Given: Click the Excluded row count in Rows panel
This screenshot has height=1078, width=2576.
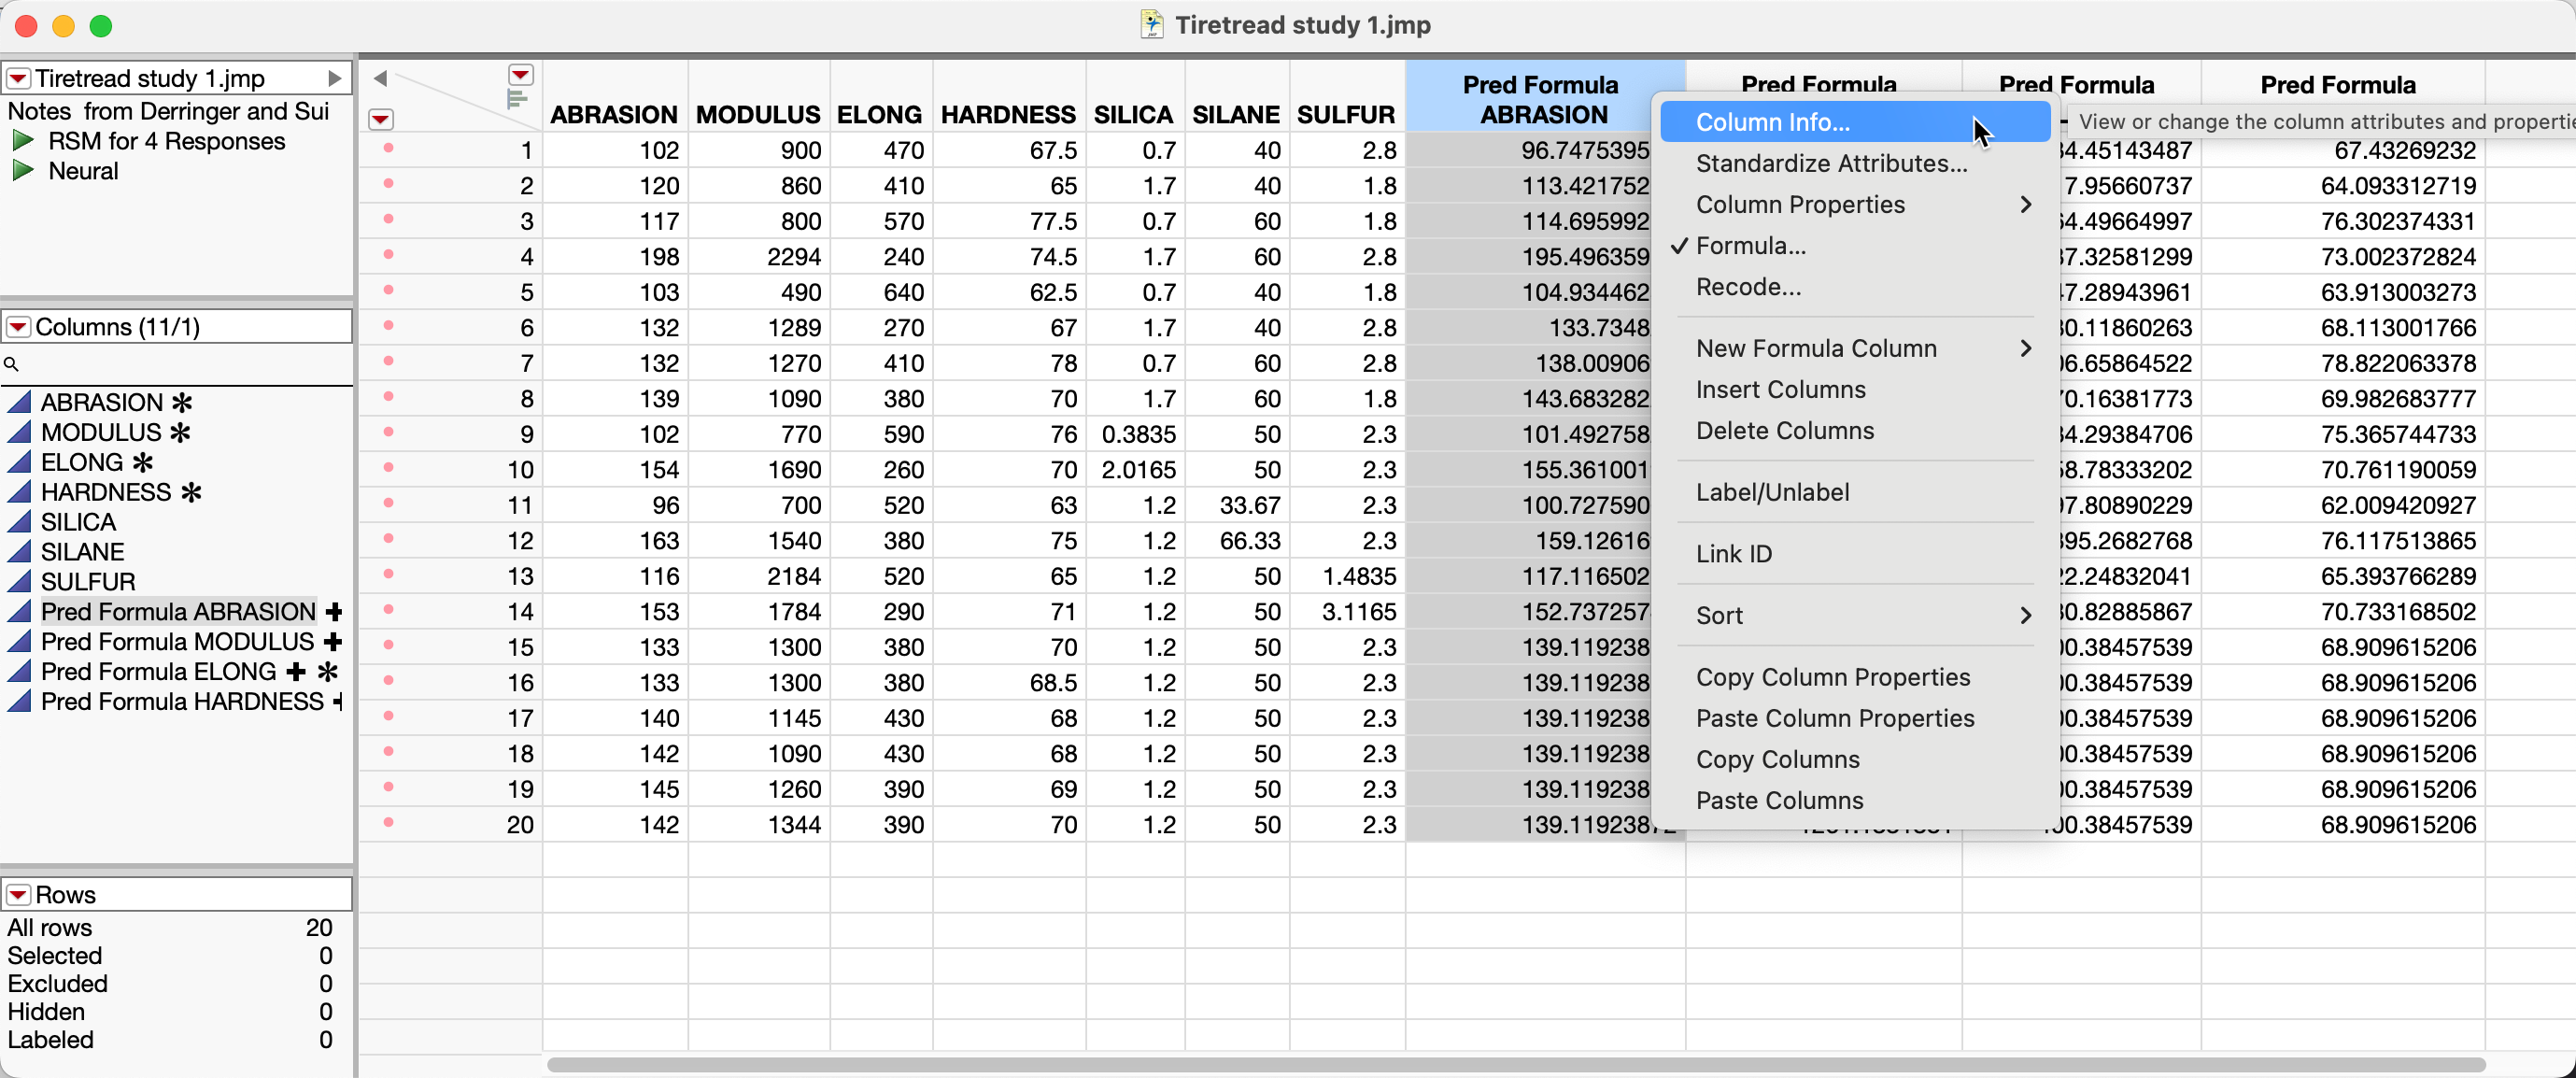Looking at the screenshot, I should tap(326, 983).
